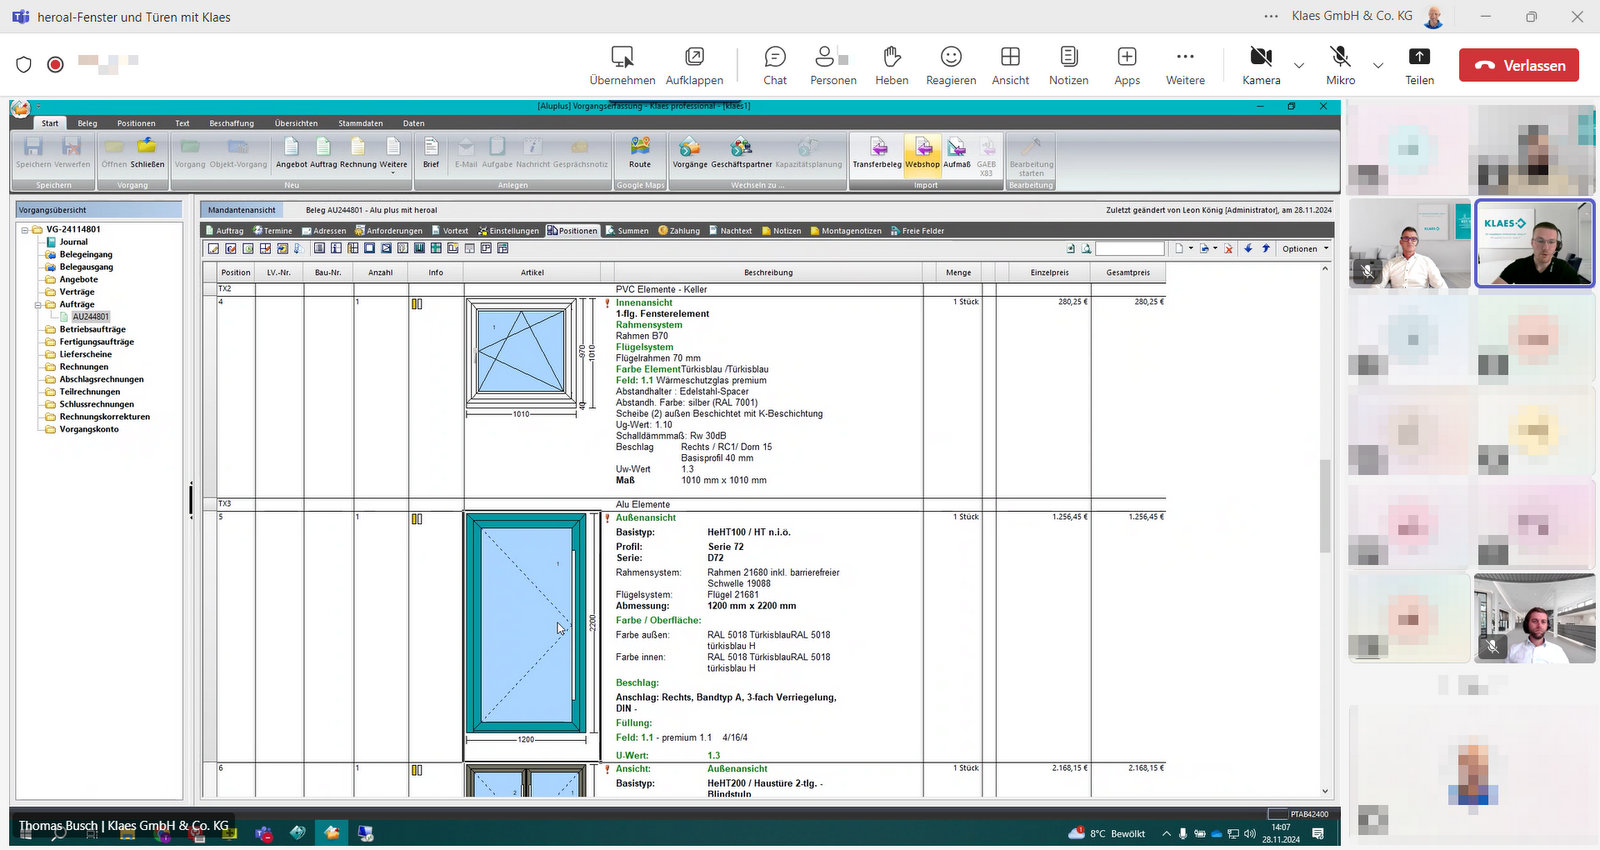Click the blue move down arrow
The image size is (1600, 850).
[x=1248, y=249]
